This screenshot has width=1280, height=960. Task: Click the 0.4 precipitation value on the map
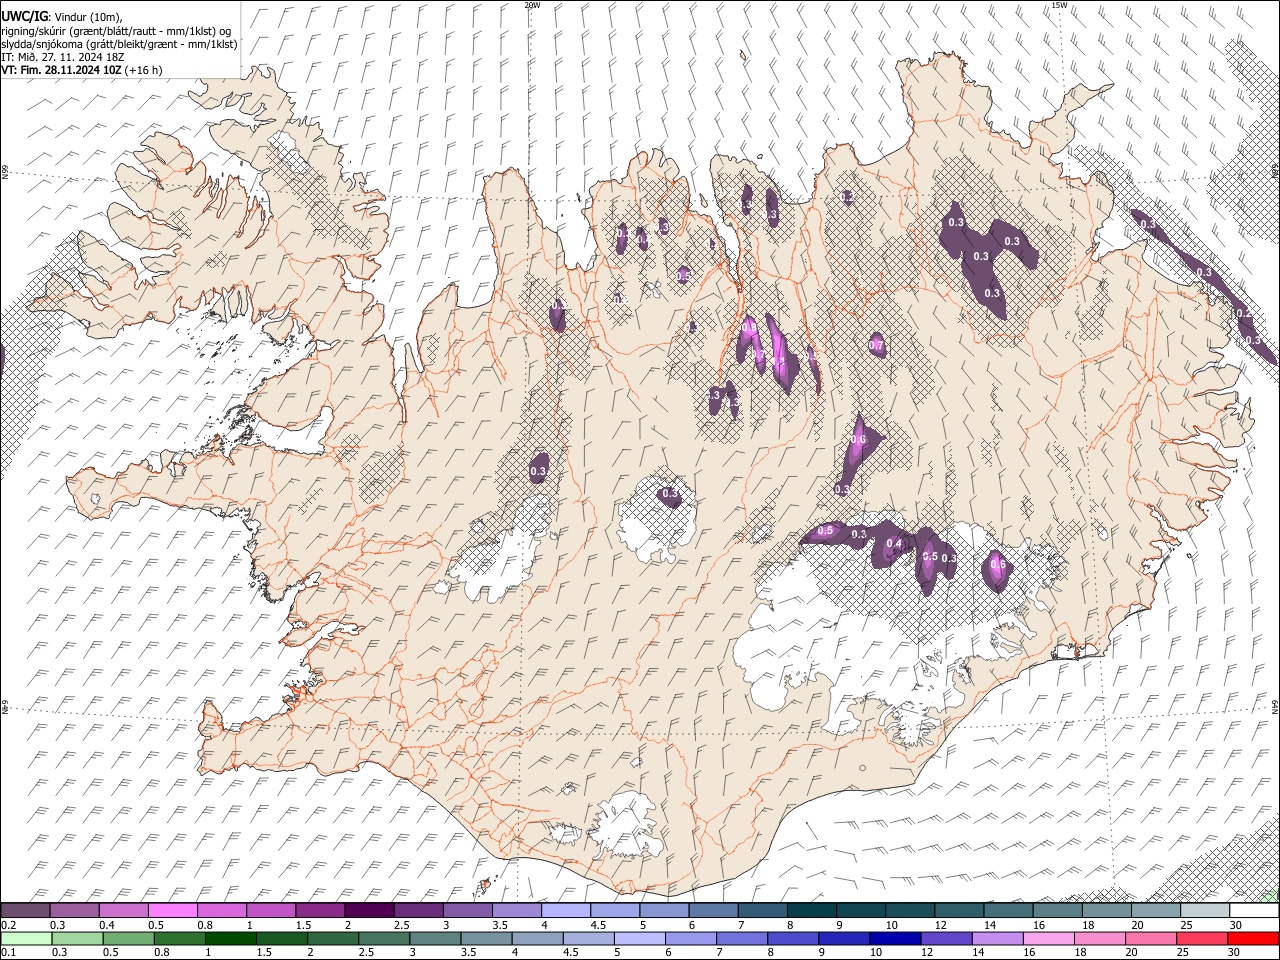click(x=894, y=543)
